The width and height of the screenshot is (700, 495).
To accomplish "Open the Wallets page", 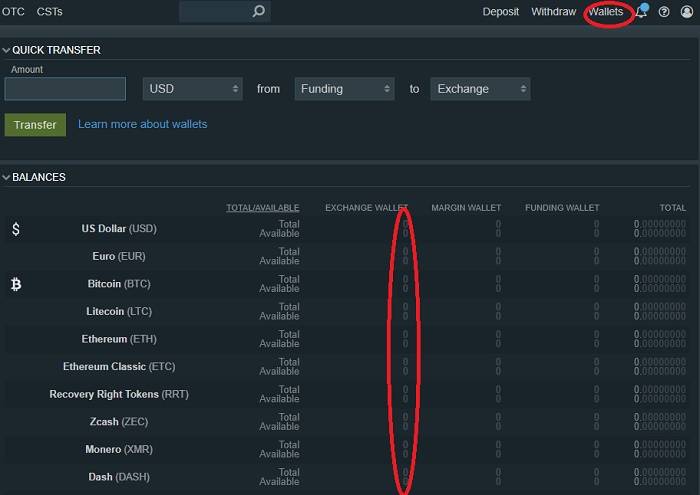I will (x=606, y=12).
